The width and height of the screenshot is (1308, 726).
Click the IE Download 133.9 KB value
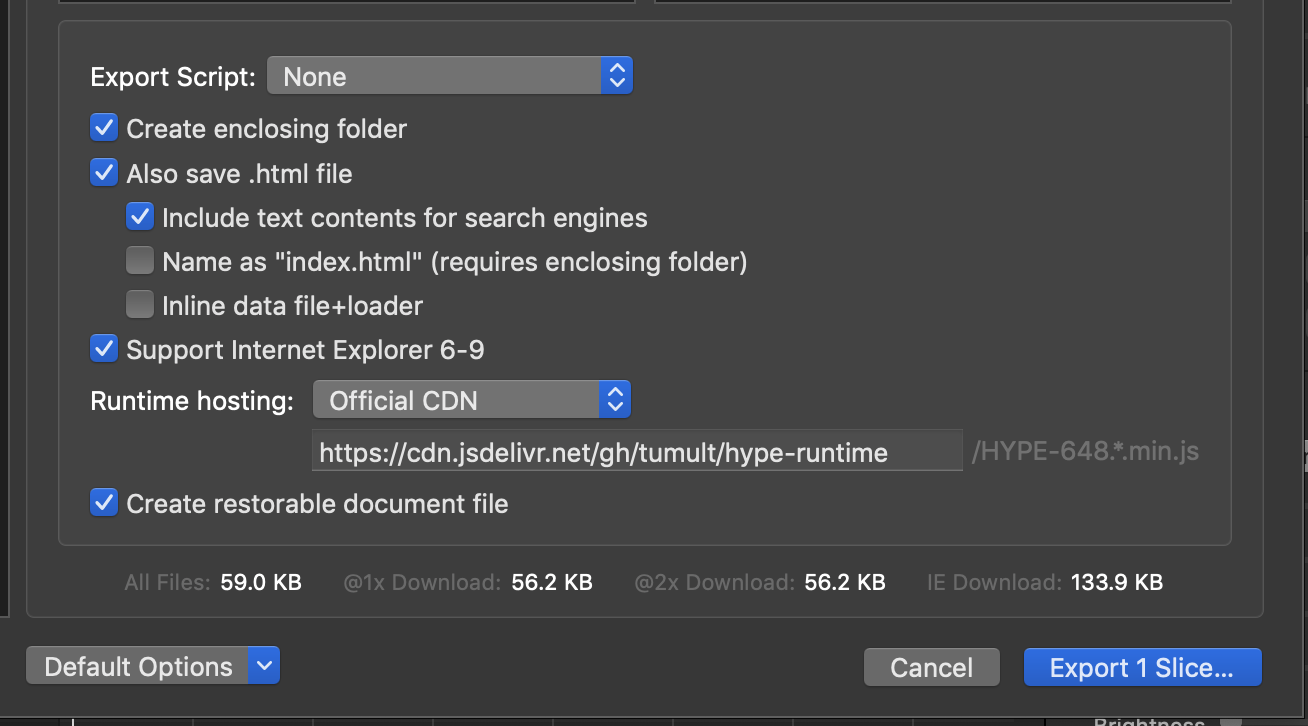tap(1116, 582)
